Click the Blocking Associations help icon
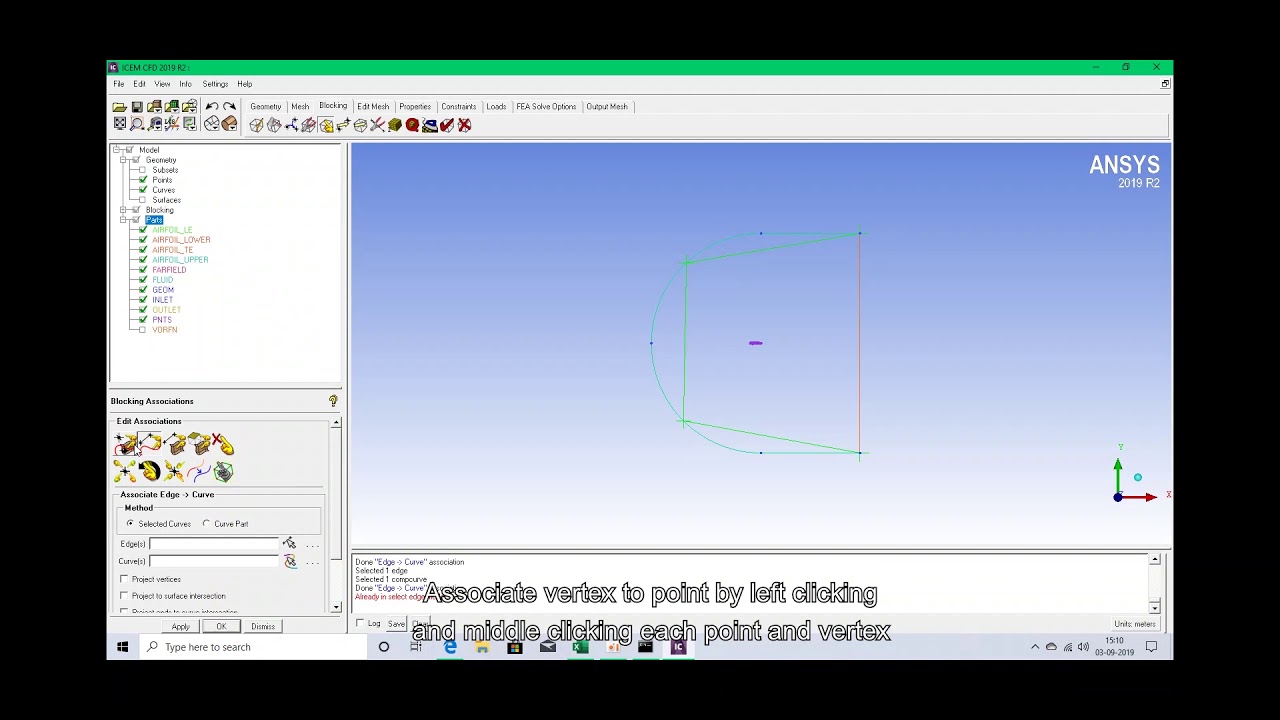 click(333, 401)
